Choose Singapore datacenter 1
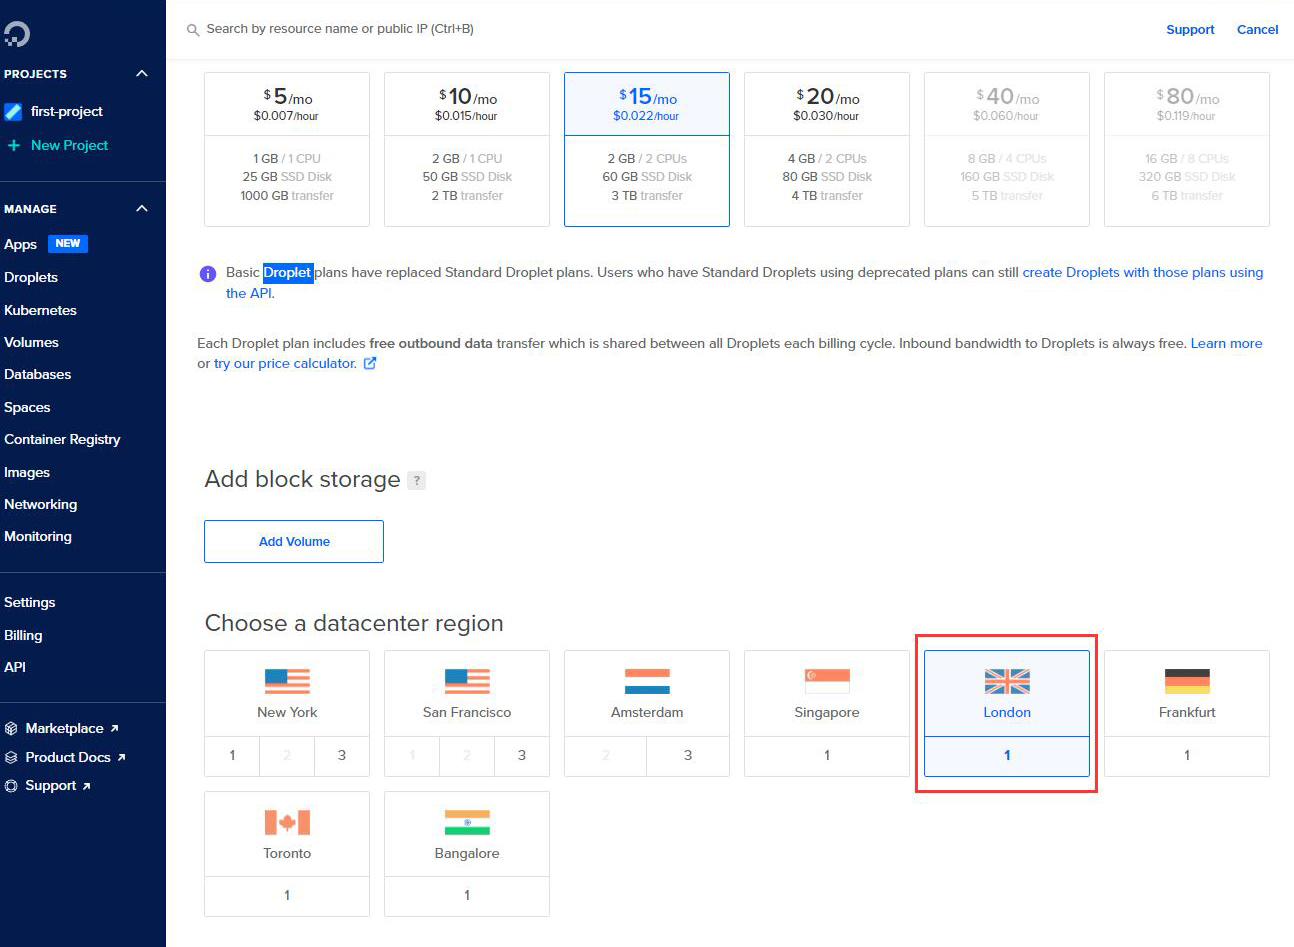The image size is (1294, 947). click(827, 756)
